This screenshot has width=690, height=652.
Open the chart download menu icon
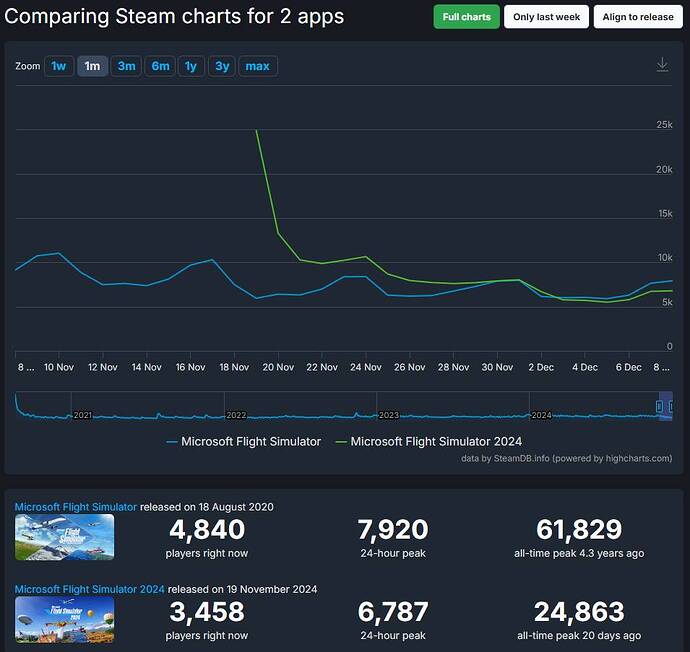[662, 65]
